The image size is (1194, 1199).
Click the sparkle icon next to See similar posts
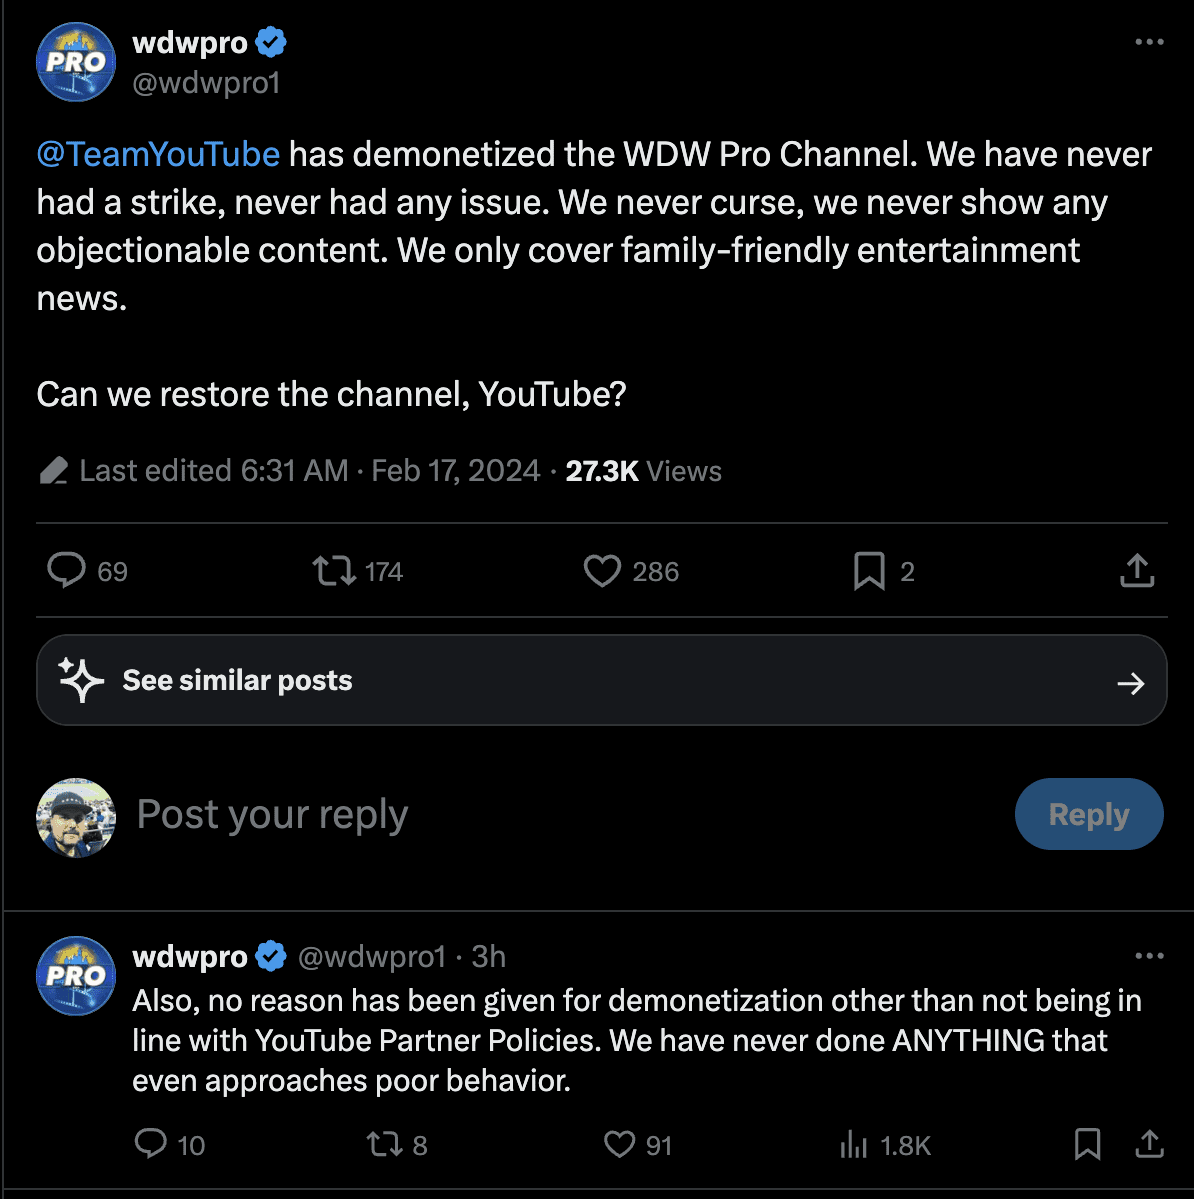click(x=80, y=680)
